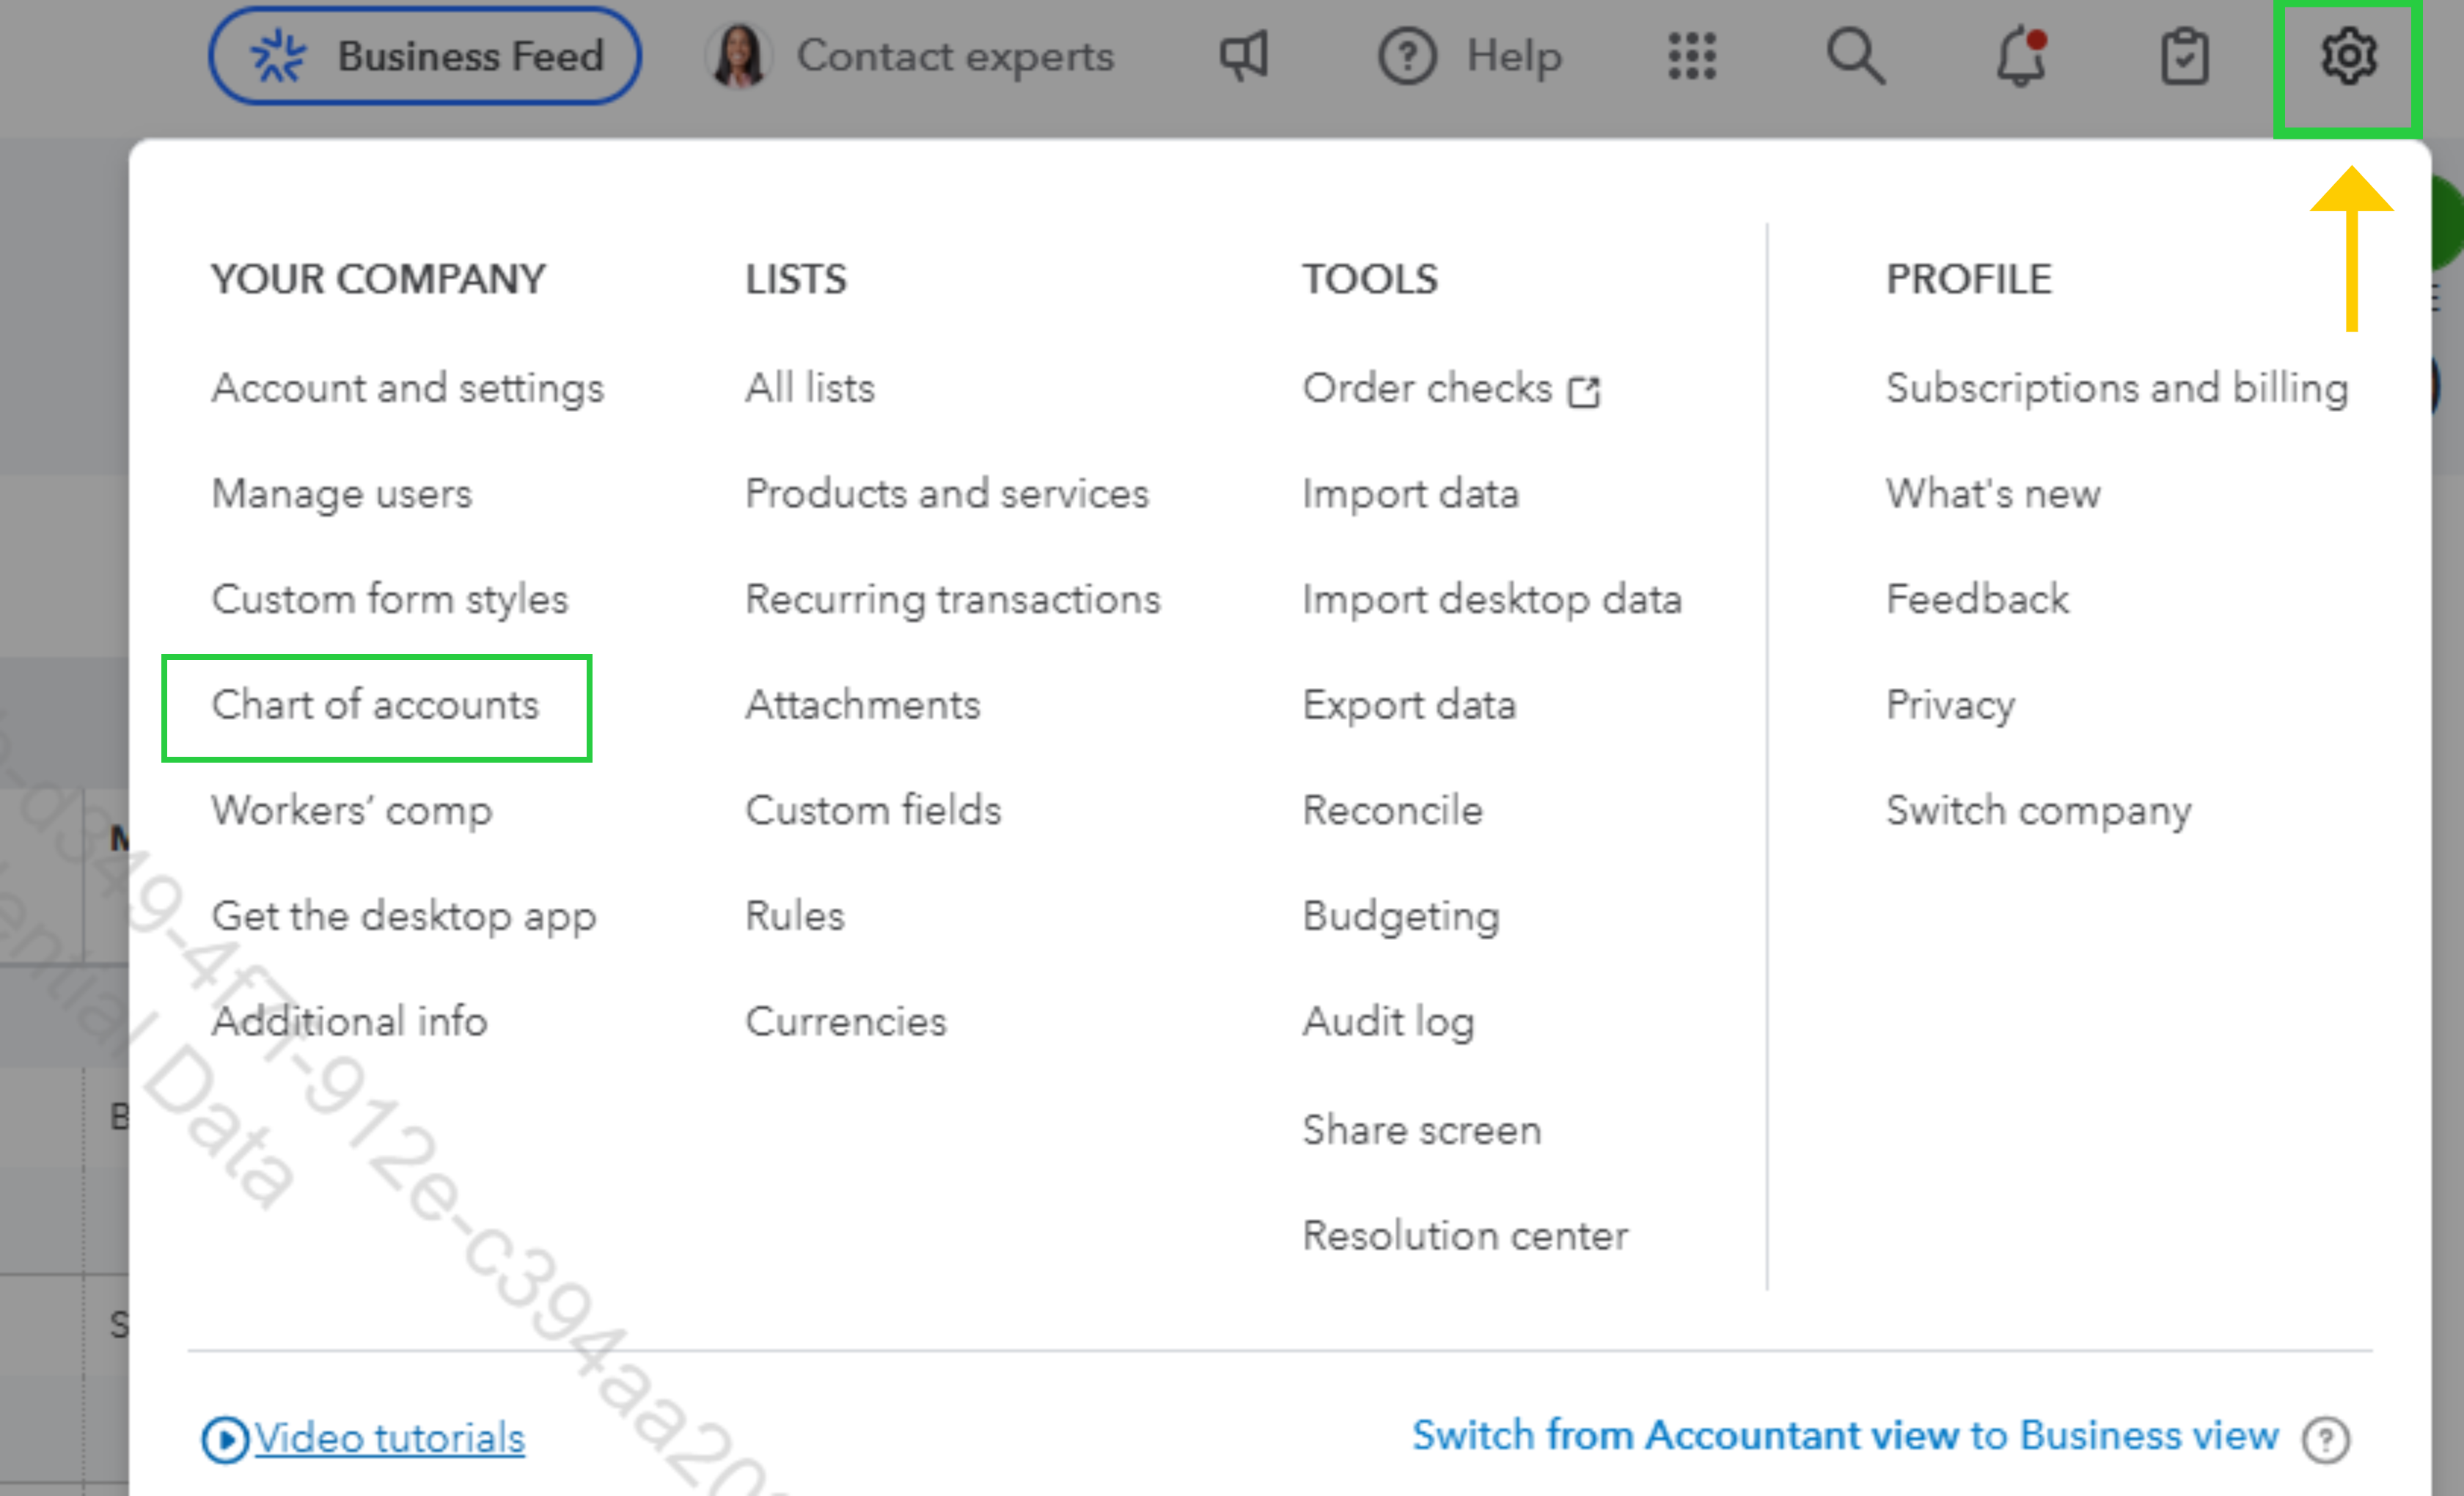Click the Contact experts avatar
This screenshot has width=2464, height=1496.
738,56
